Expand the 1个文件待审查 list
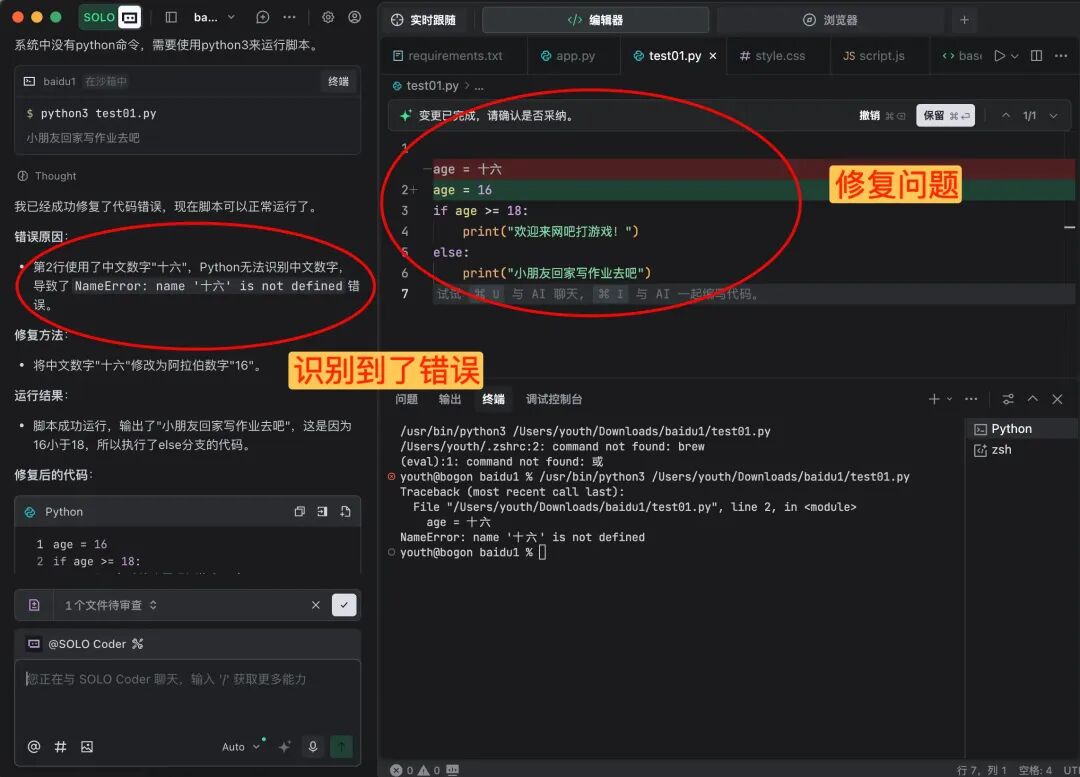Viewport: 1080px width, 777px height. coord(110,605)
